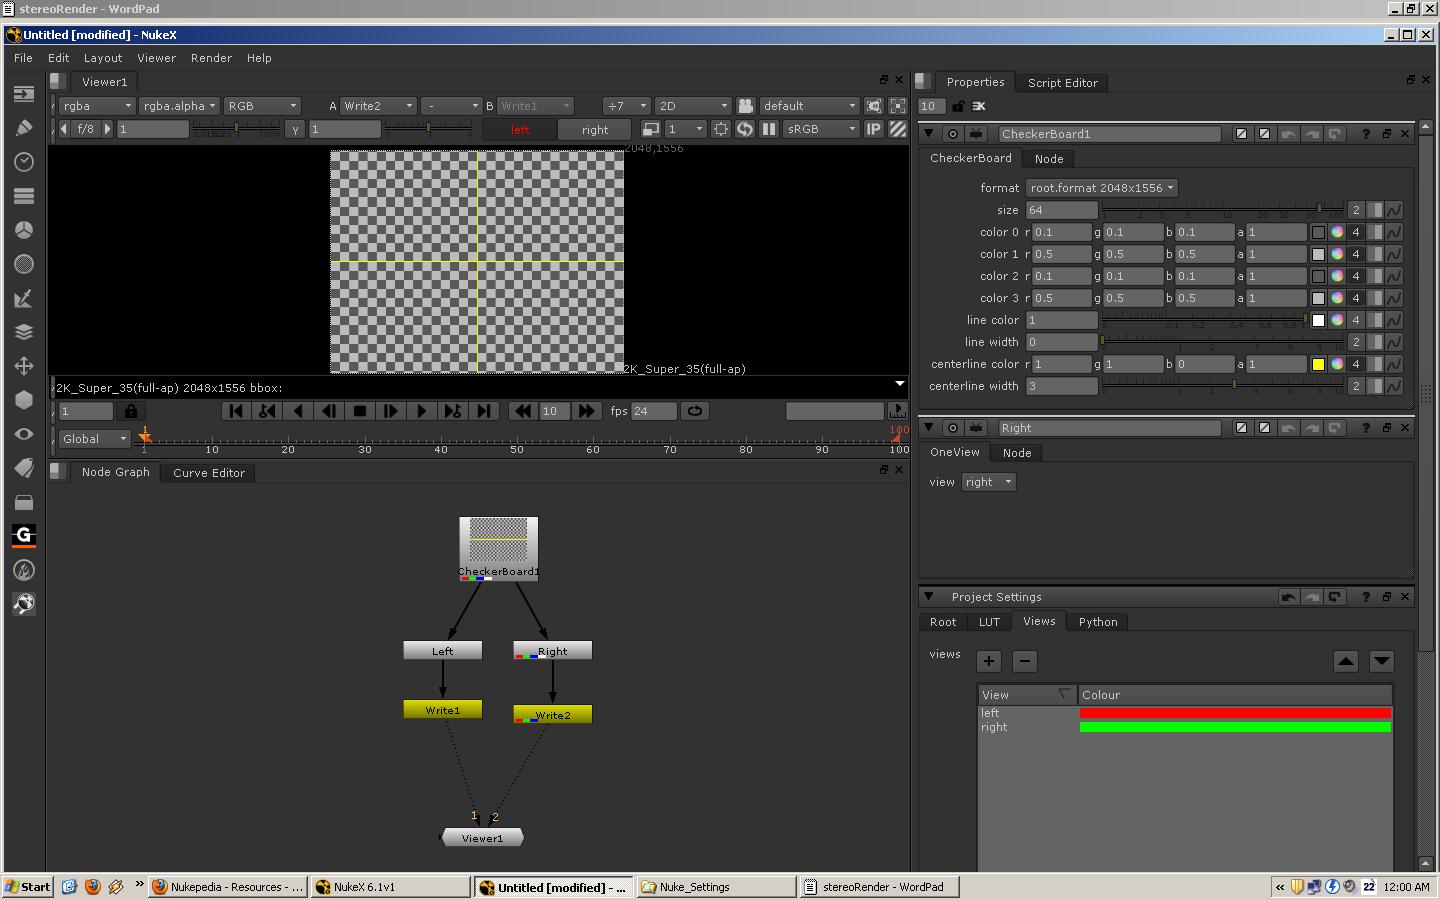Open the rgba channel set dropdown
Image resolution: width=1440 pixels, height=900 pixels.
[x=97, y=106]
